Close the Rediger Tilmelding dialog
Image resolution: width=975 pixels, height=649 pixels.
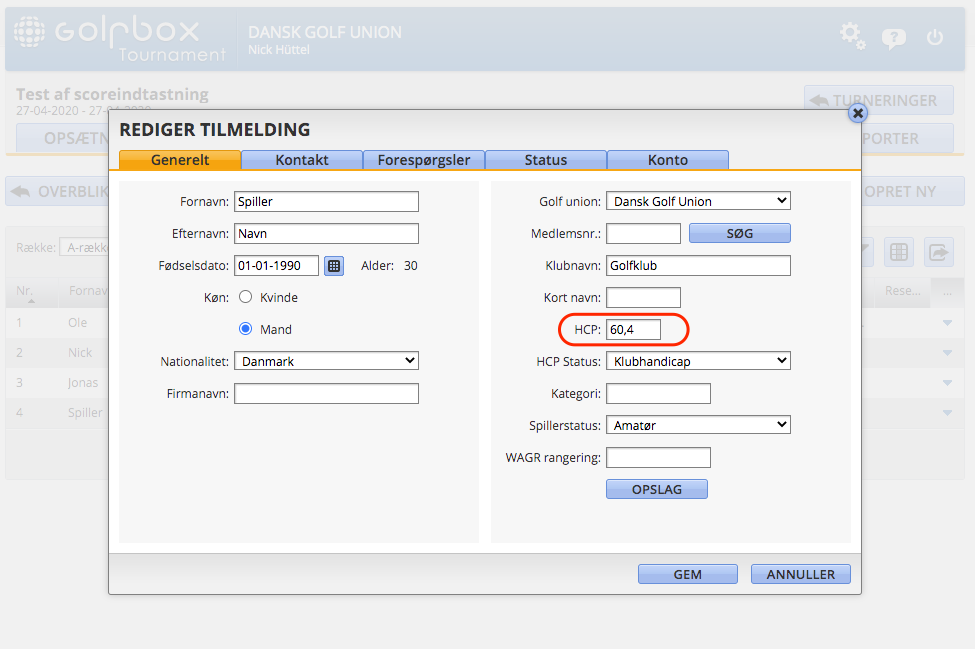(x=857, y=113)
